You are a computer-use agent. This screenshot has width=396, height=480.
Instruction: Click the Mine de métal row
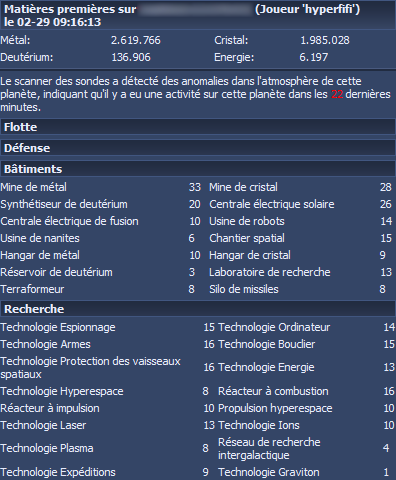click(x=100, y=187)
